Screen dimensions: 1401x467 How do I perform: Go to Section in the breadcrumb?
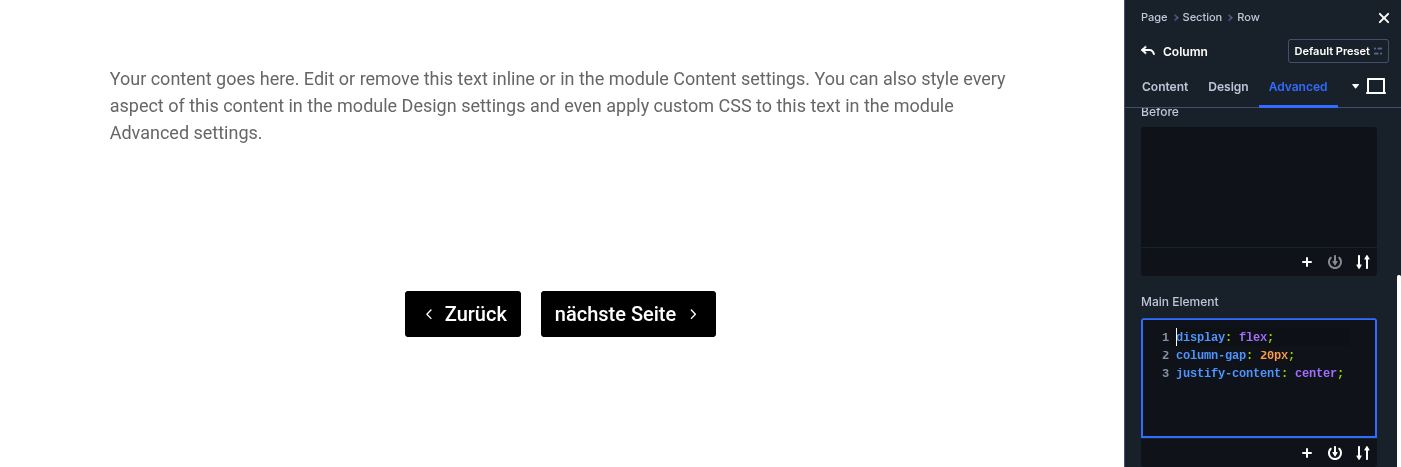tap(1202, 17)
